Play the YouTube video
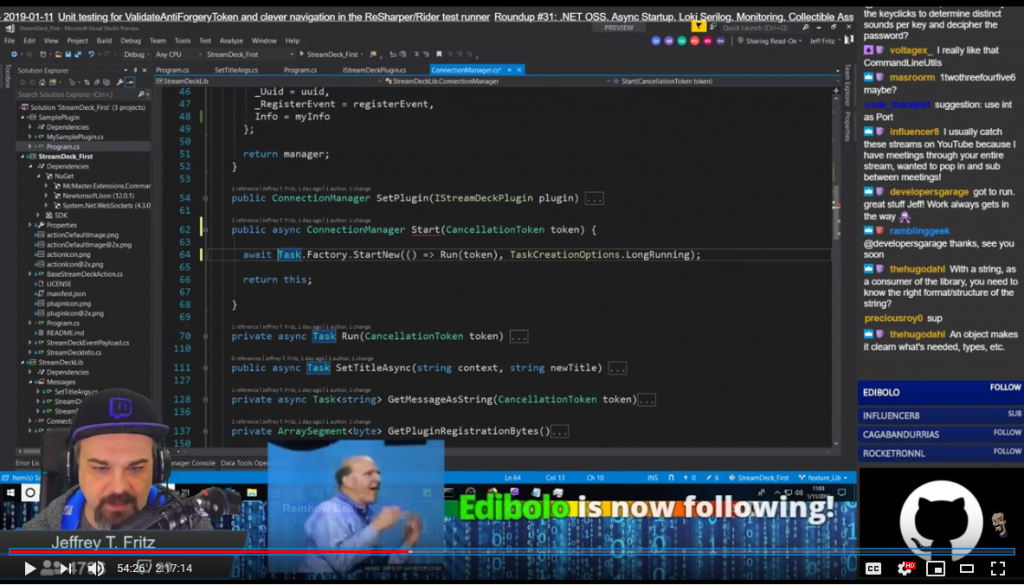Image resolution: width=1024 pixels, height=585 pixels. pos(29,568)
